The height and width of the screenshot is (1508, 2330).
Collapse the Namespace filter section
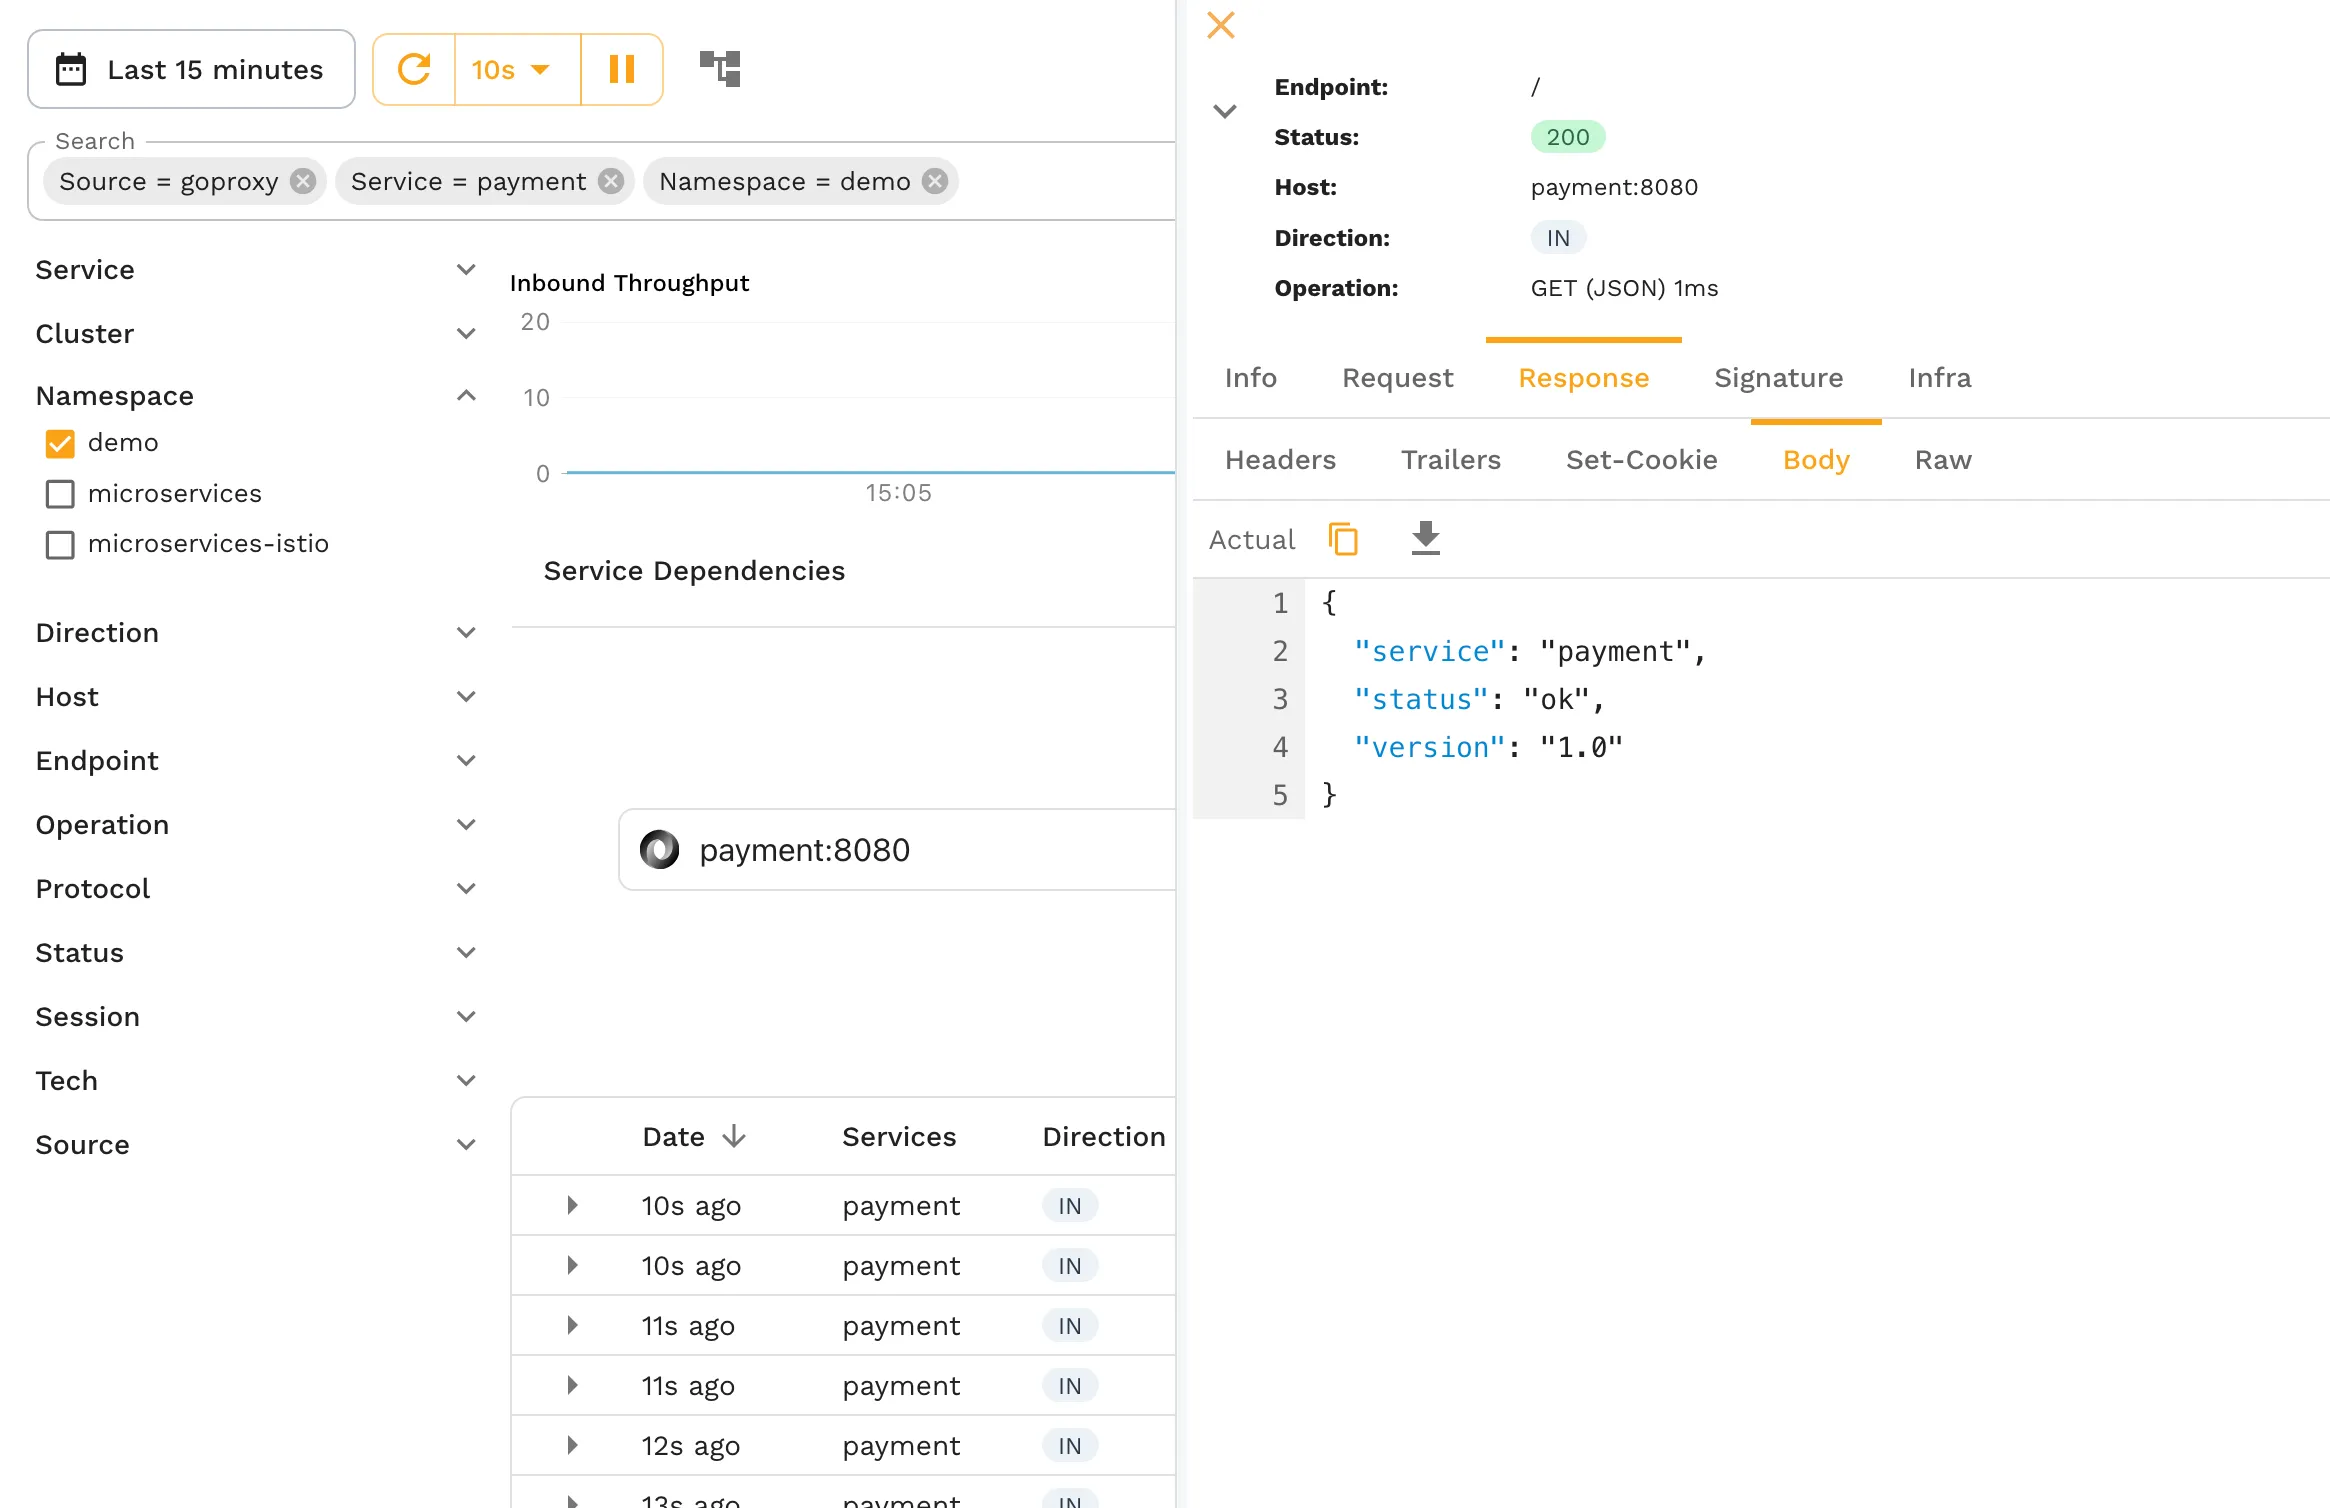pos(465,395)
